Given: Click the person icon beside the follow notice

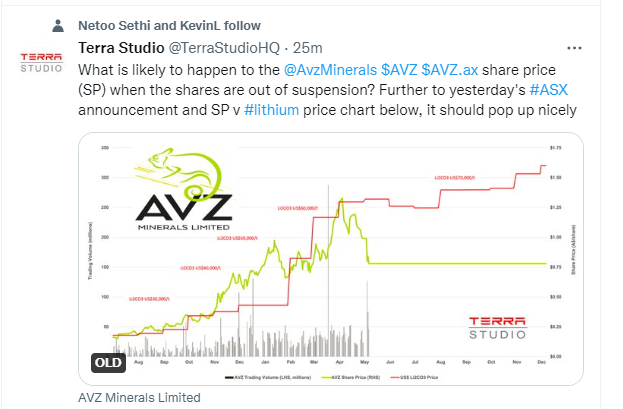Looking at the screenshot, I should point(58,26).
